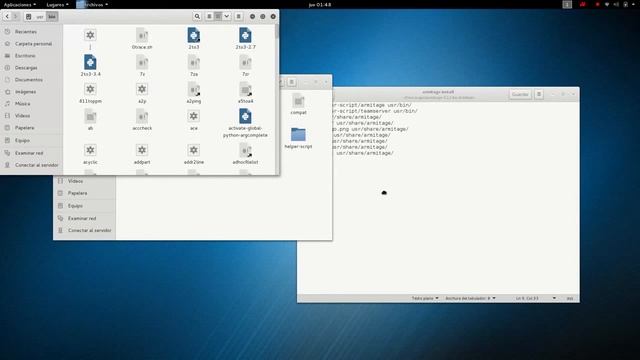The width and height of the screenshot is (640, 360).
Task: Select the 7z file icon
Action: (142, 62)
